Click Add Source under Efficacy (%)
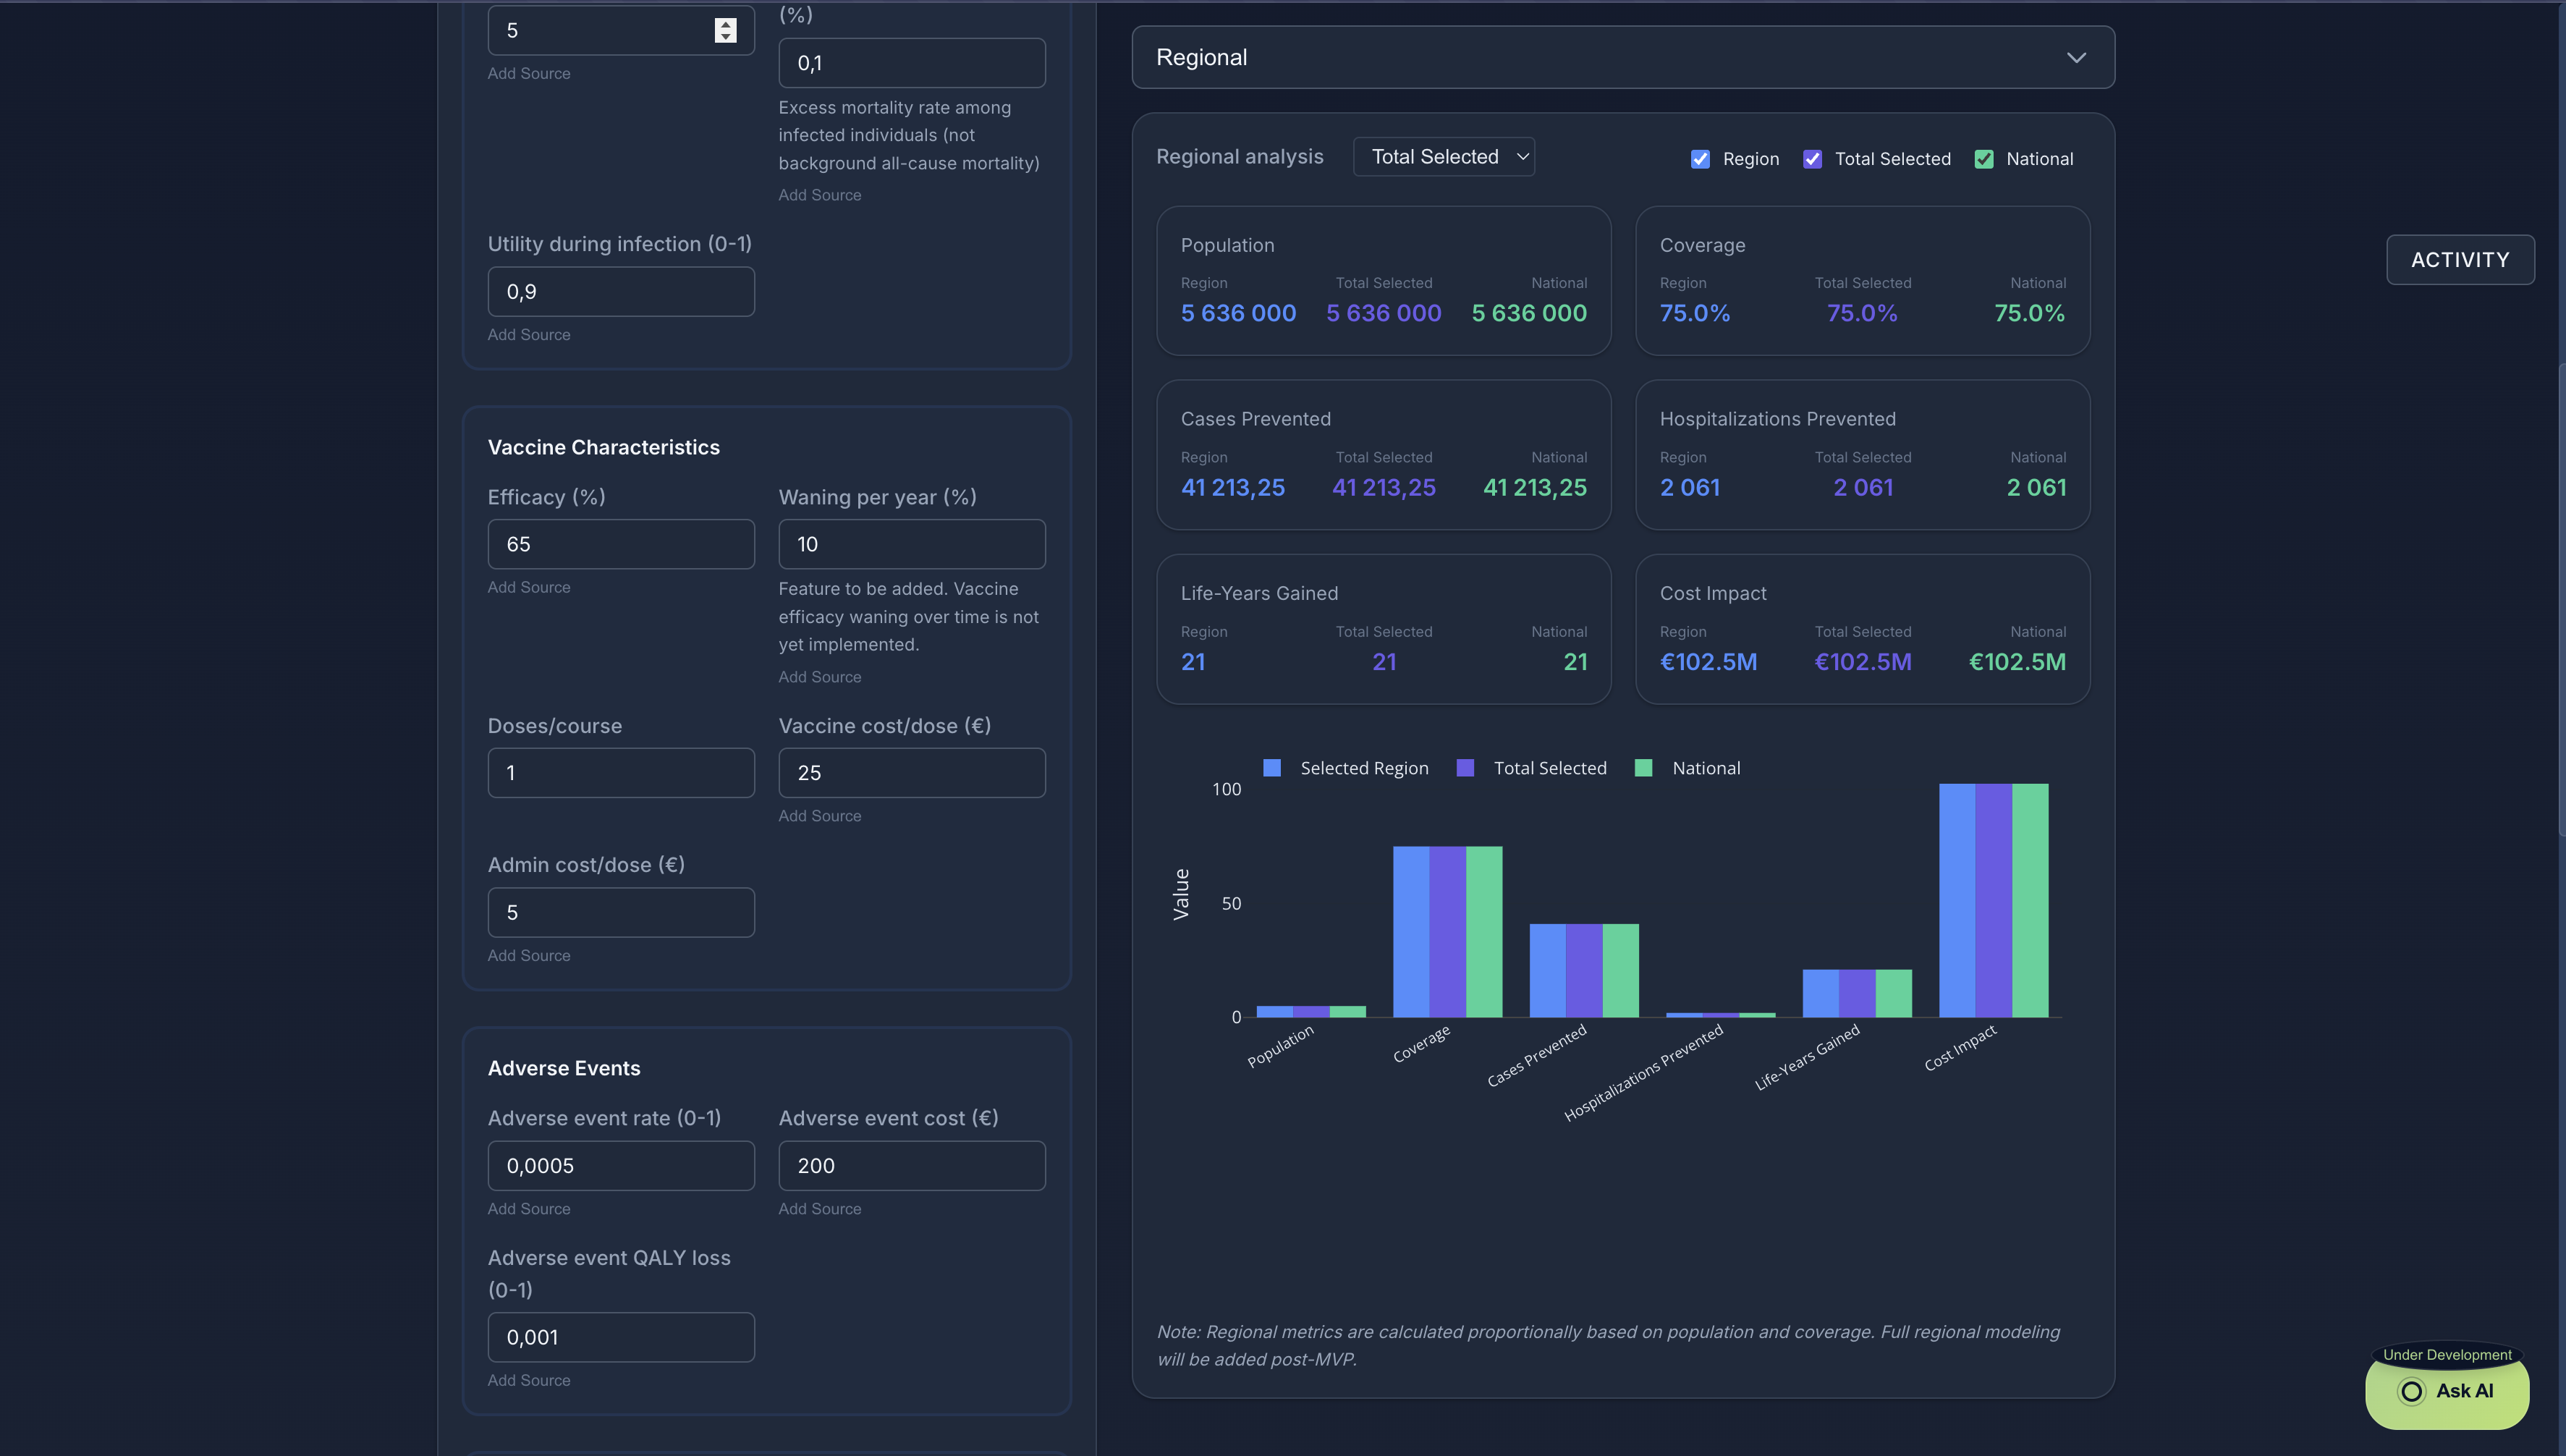The height and width of the screenshot is (1456, 2566). click(x=529, y=587)
